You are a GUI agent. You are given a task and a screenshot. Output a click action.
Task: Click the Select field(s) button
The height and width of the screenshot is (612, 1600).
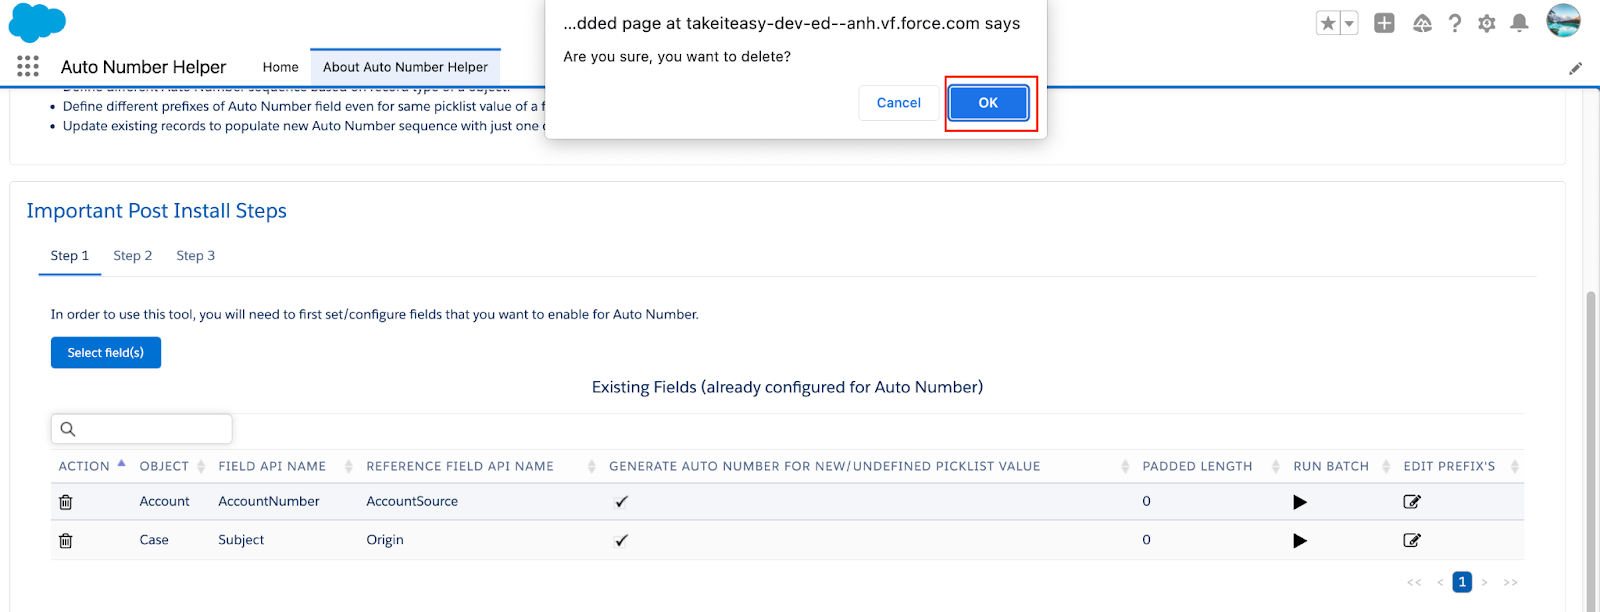click(106, 353)
